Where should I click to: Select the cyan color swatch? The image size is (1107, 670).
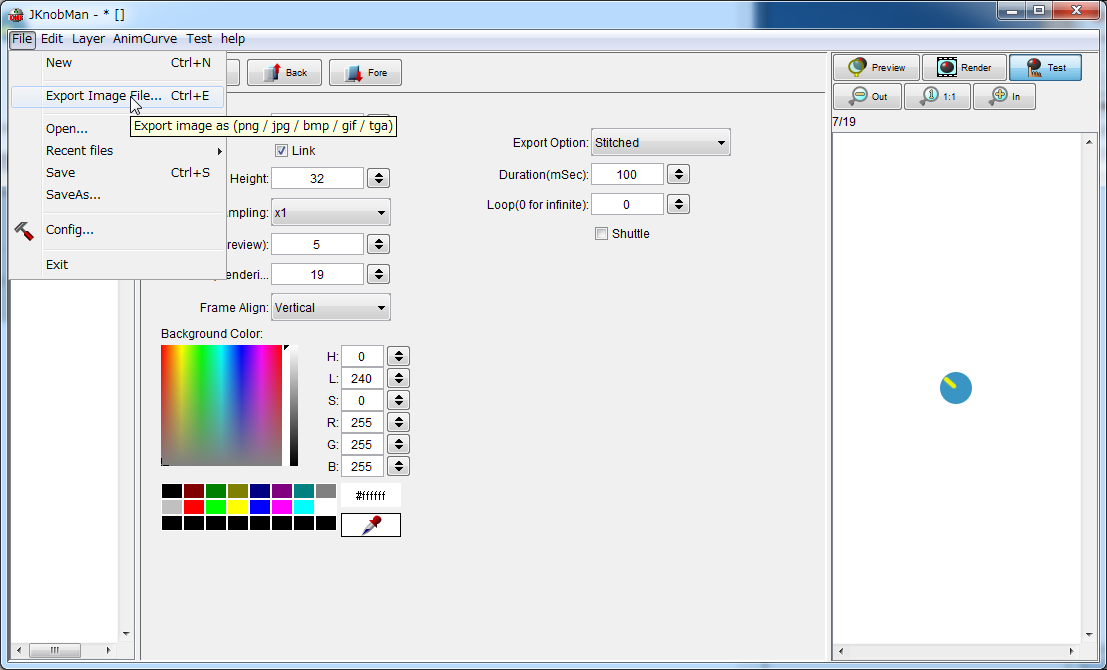point(304,507)
